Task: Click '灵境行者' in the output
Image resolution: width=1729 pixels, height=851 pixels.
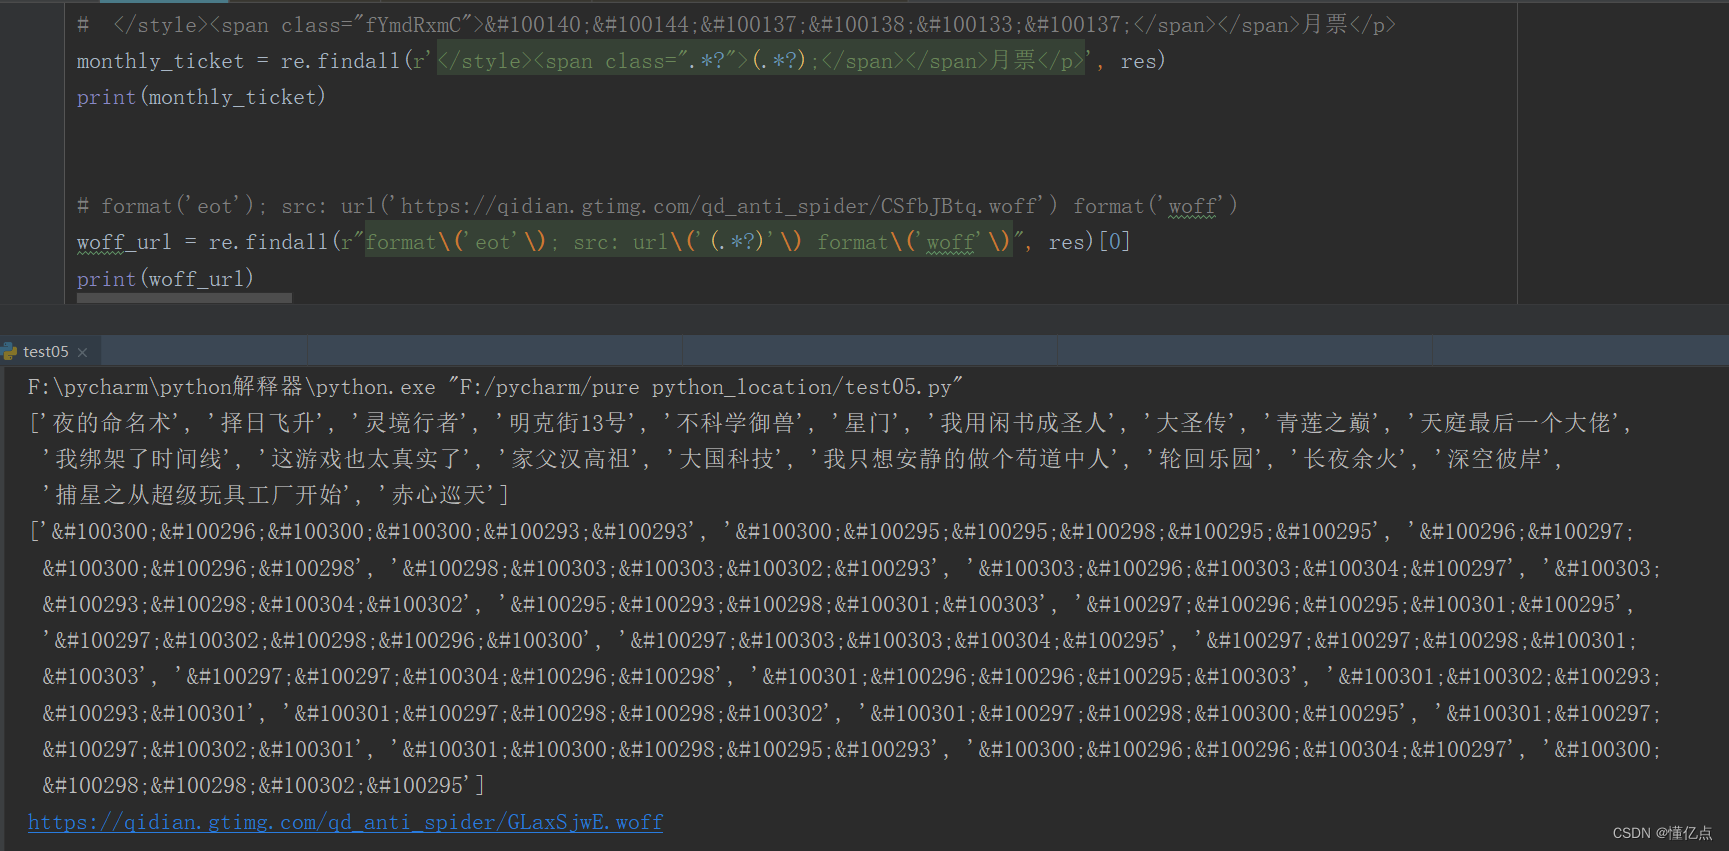Action: point(412,423)
